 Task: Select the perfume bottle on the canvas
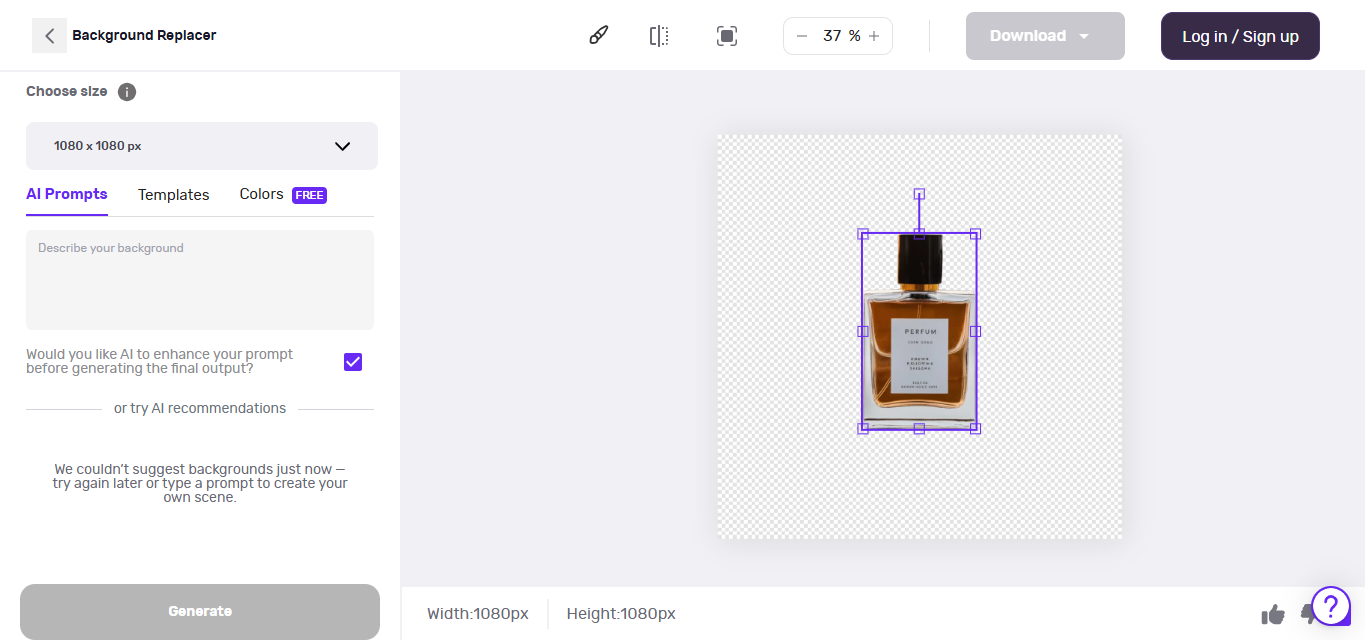pos(919,333)
